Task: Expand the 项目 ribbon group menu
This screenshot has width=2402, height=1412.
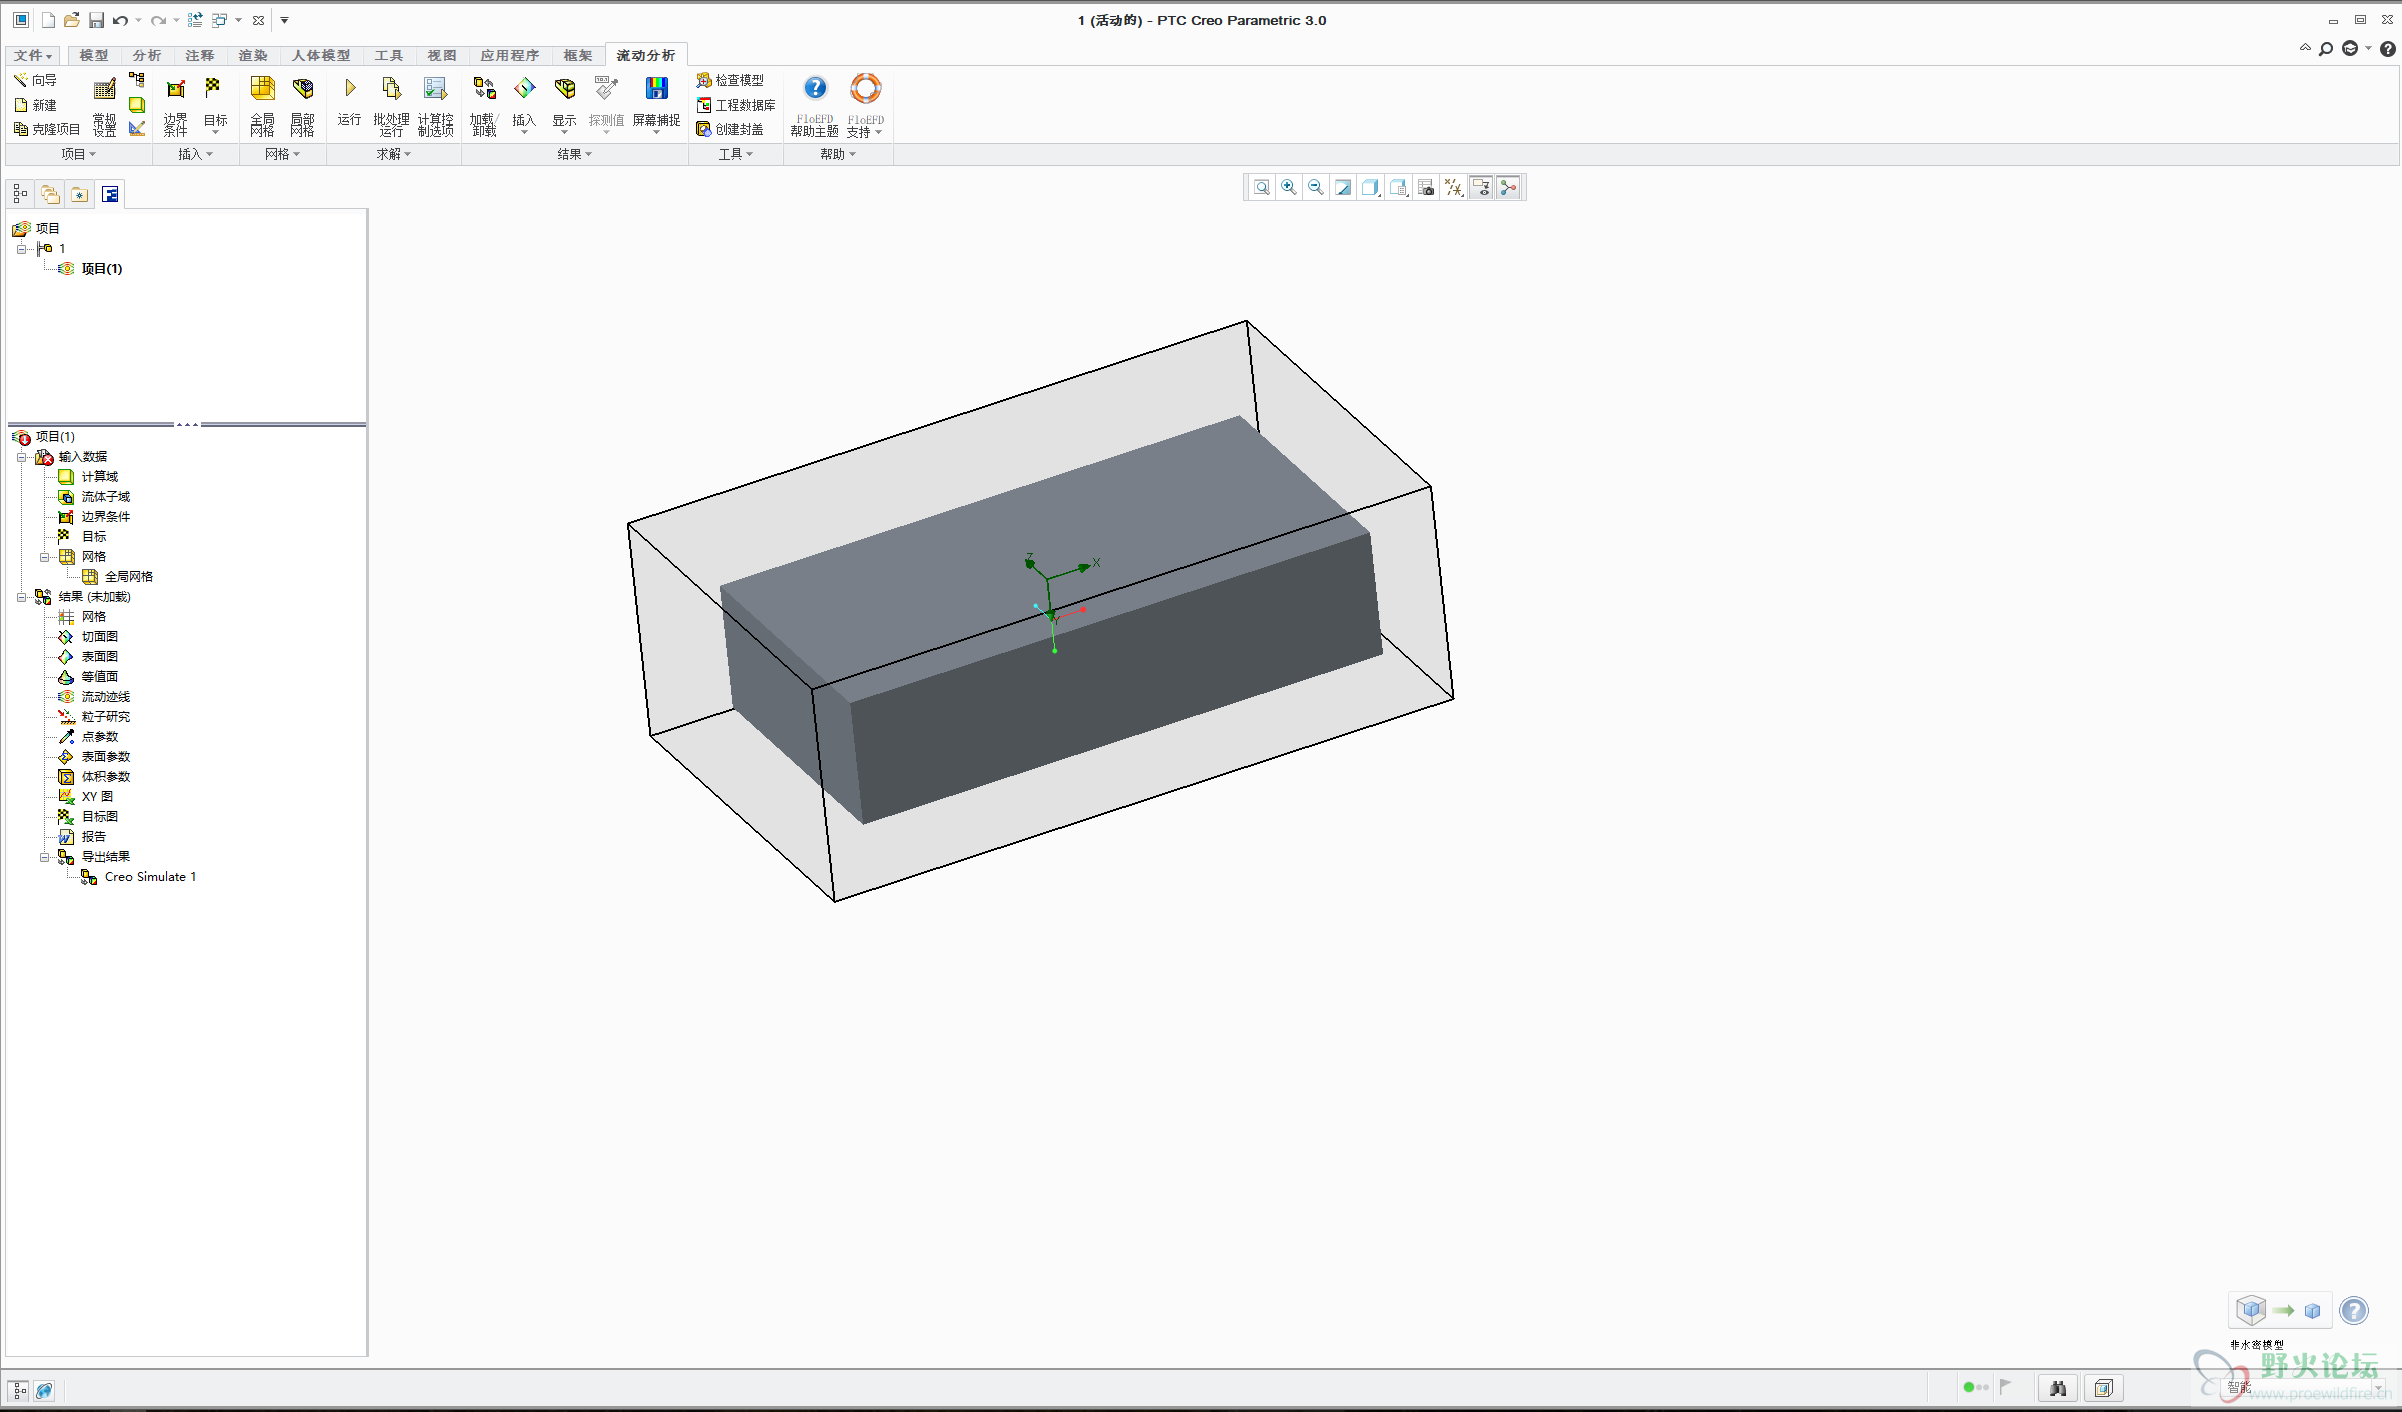Action: (78, 154)
